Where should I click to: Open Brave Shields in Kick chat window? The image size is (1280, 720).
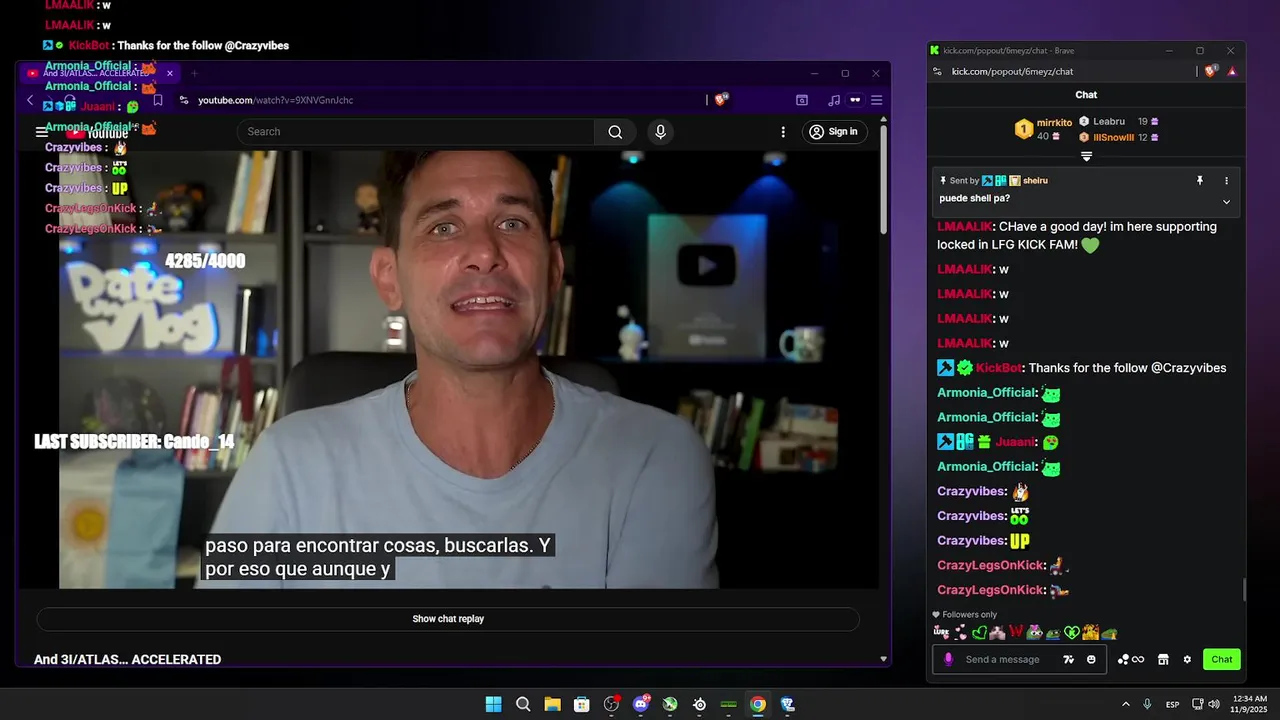click(1211, 71)
